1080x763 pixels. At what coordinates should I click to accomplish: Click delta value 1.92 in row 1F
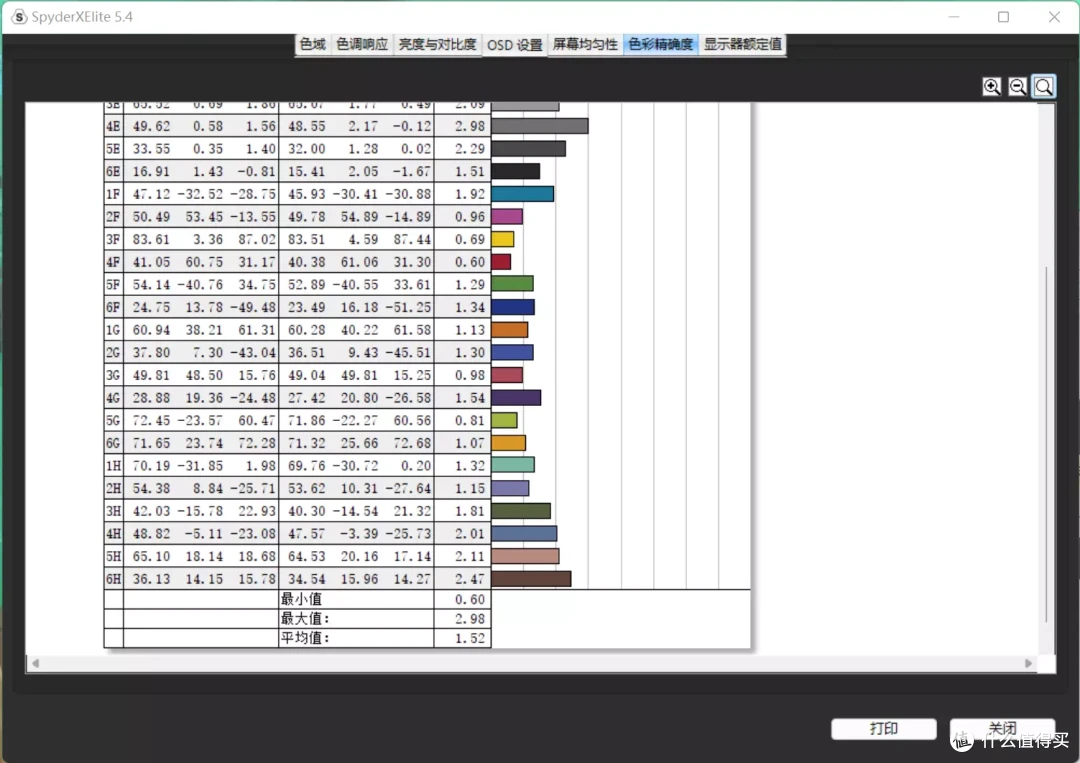click(x=470, y=194)
